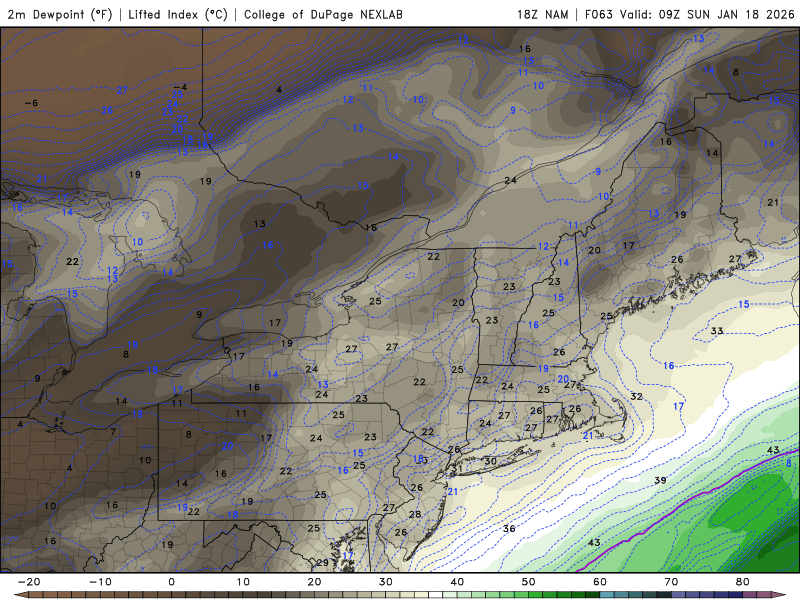
Task: Pick the brown colorbar segment below -20
Action: point(21,595)
